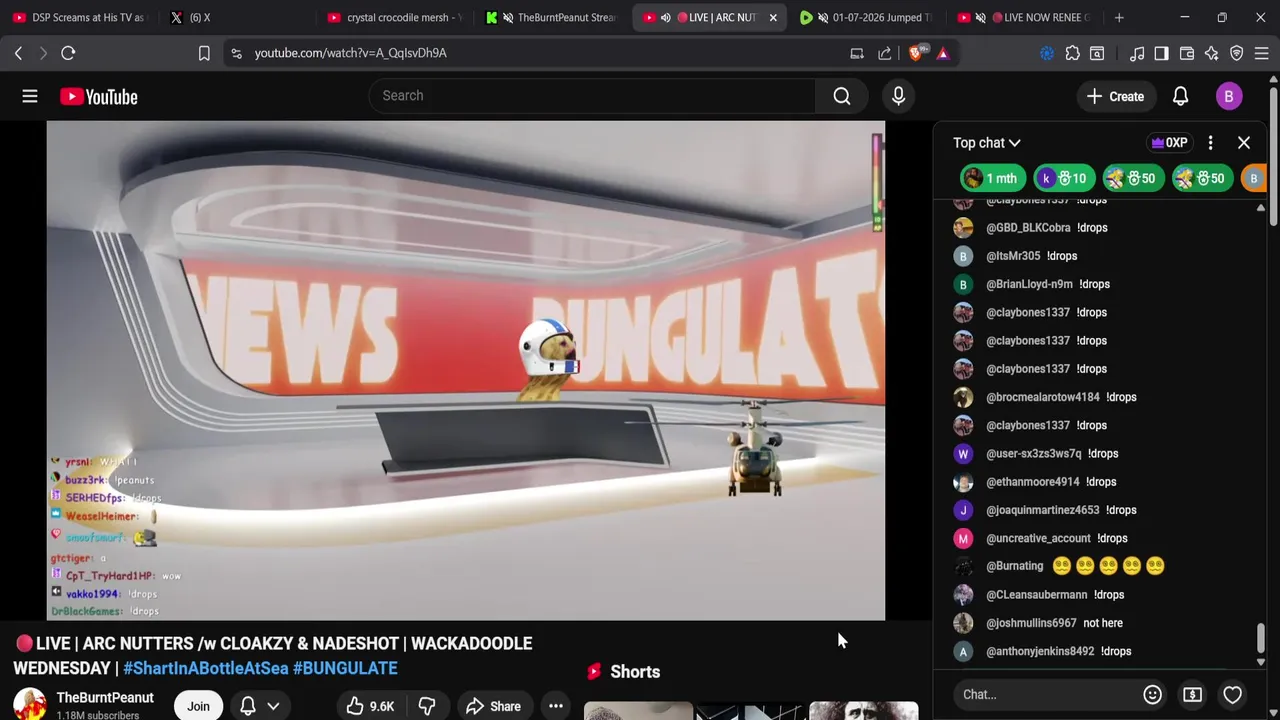Image resolution: width=1280 pixels, height=720 pixels.
Task: Open Brave Rewards triangle icon
Action: (x=943, y=53)
